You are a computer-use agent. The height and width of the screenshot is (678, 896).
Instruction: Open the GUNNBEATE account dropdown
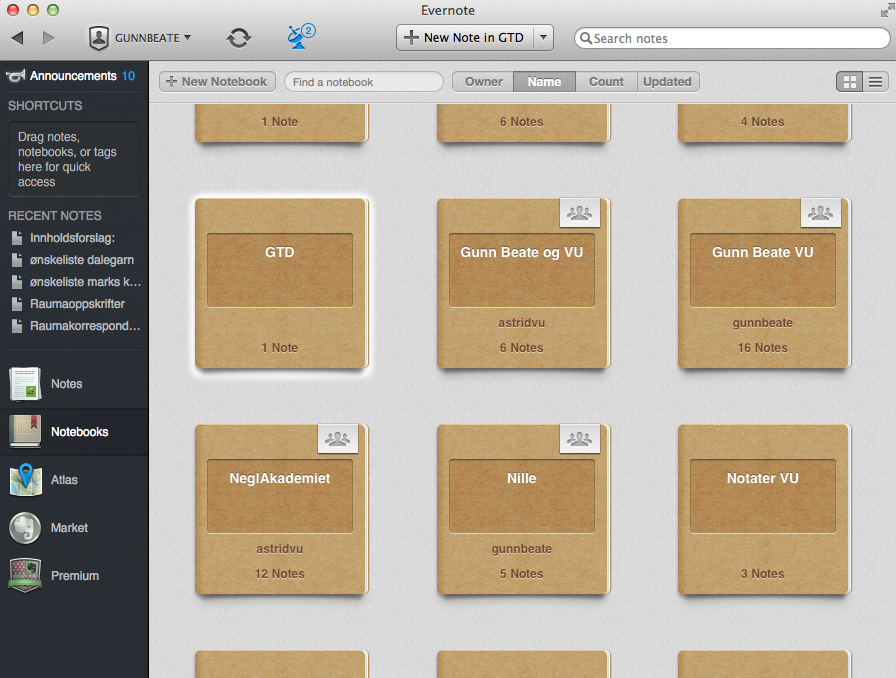click(140, 38)
